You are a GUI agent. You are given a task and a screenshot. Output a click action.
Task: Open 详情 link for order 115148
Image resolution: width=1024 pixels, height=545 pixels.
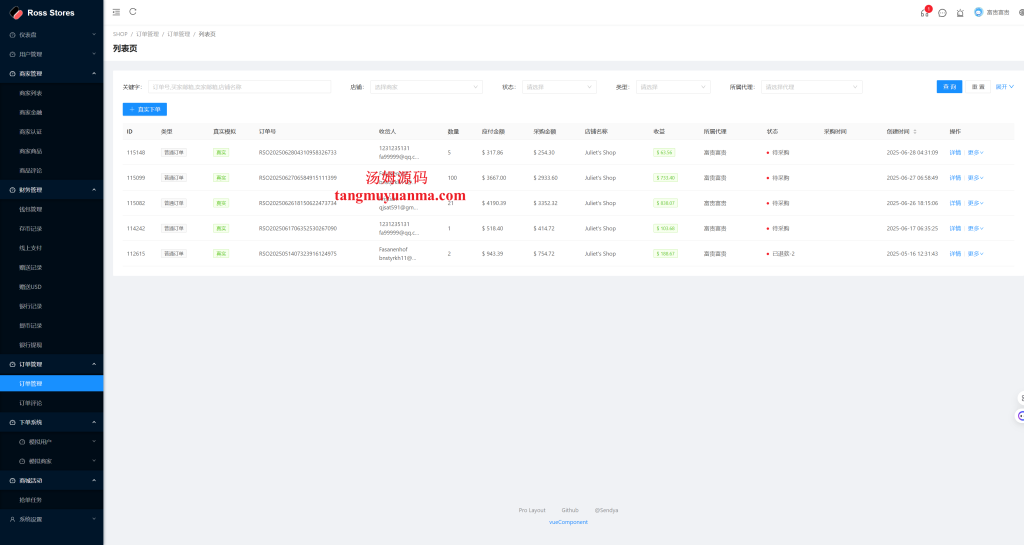pyautogui.click(x=955, y=153)
